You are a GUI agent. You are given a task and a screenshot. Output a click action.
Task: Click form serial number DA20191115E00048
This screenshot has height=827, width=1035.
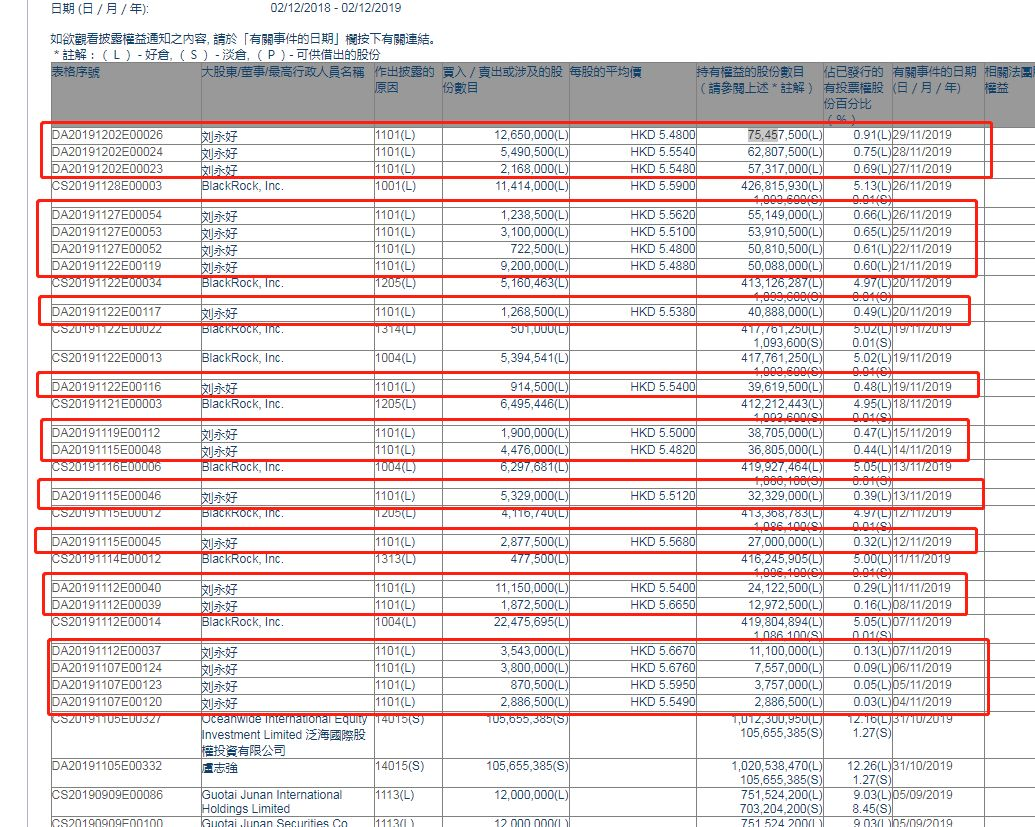point(107,450)
